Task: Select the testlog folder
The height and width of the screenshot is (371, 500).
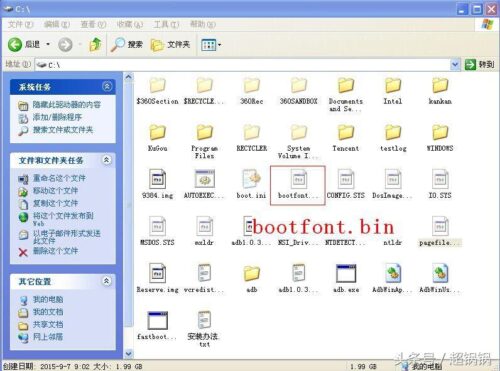Action: [x=393, y=138]
